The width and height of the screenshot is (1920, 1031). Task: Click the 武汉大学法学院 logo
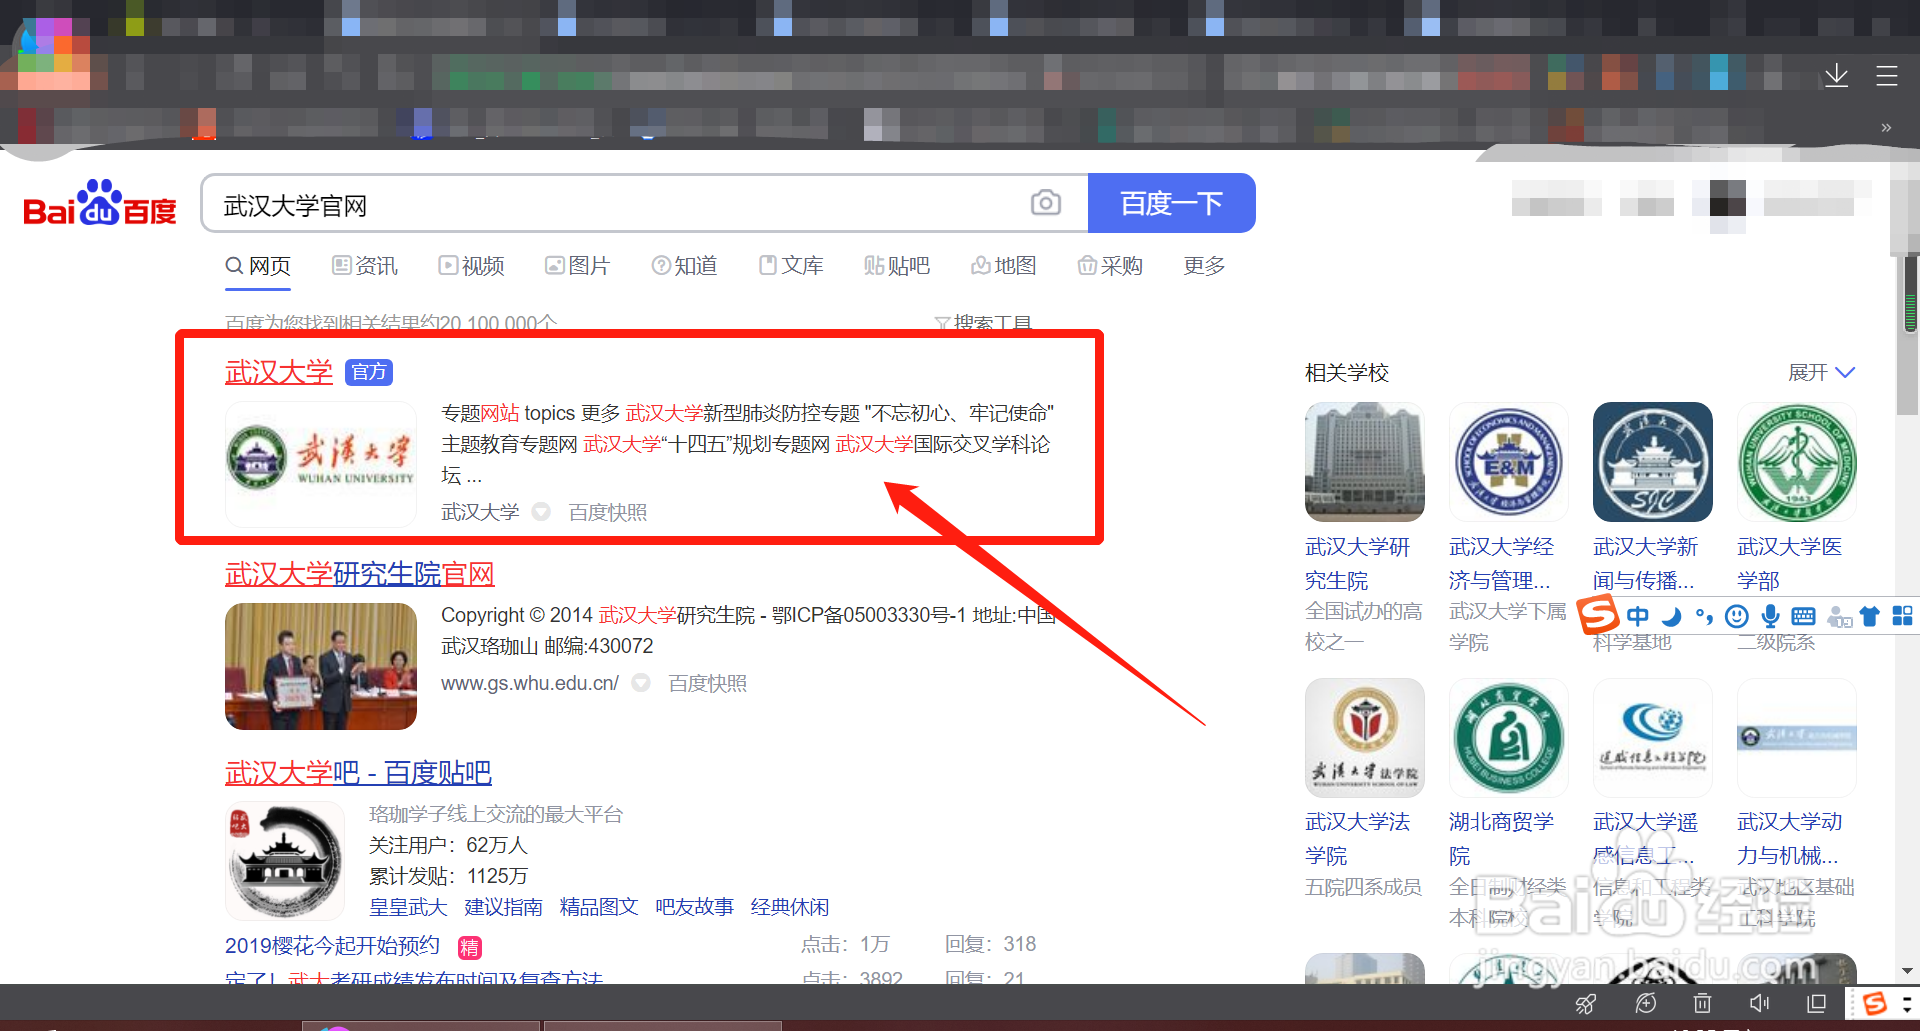(1365, 738)
